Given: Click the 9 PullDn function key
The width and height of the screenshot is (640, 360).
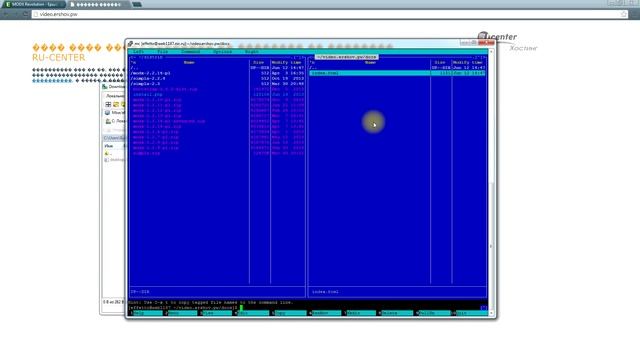Looking at the screenshot, I should (433, 313).
